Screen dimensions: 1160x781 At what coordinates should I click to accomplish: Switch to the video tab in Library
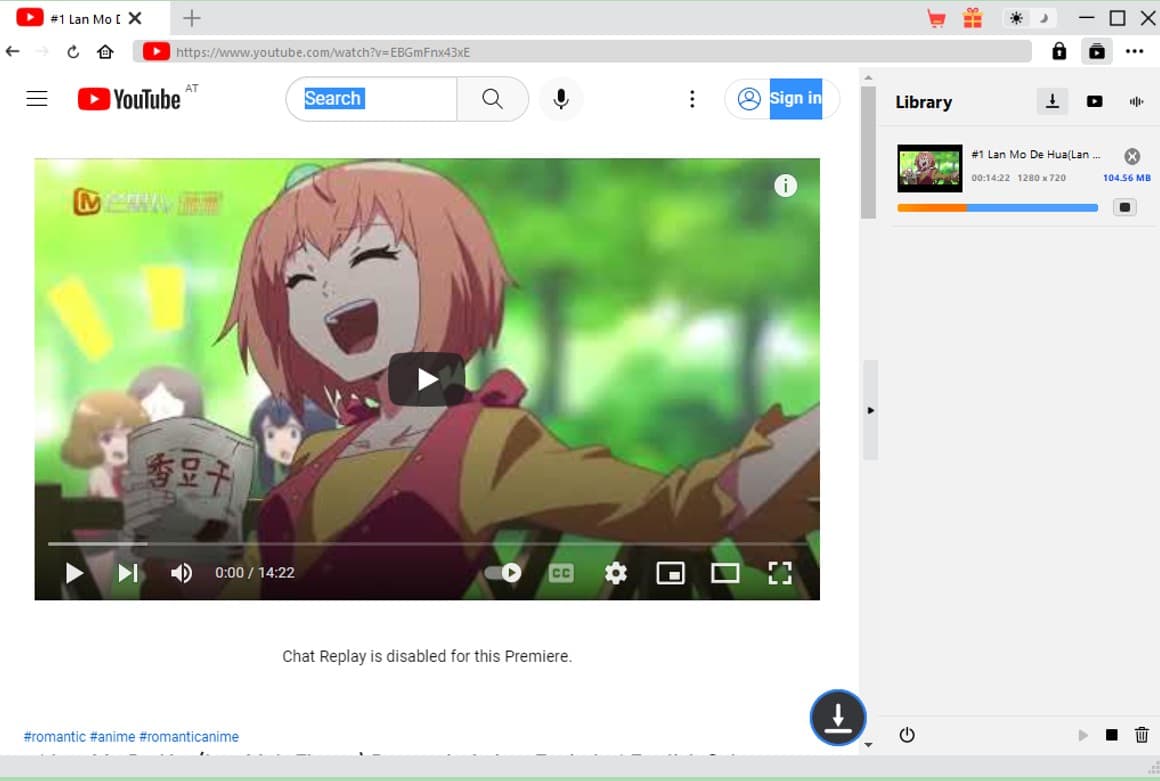click(1094, 101)
